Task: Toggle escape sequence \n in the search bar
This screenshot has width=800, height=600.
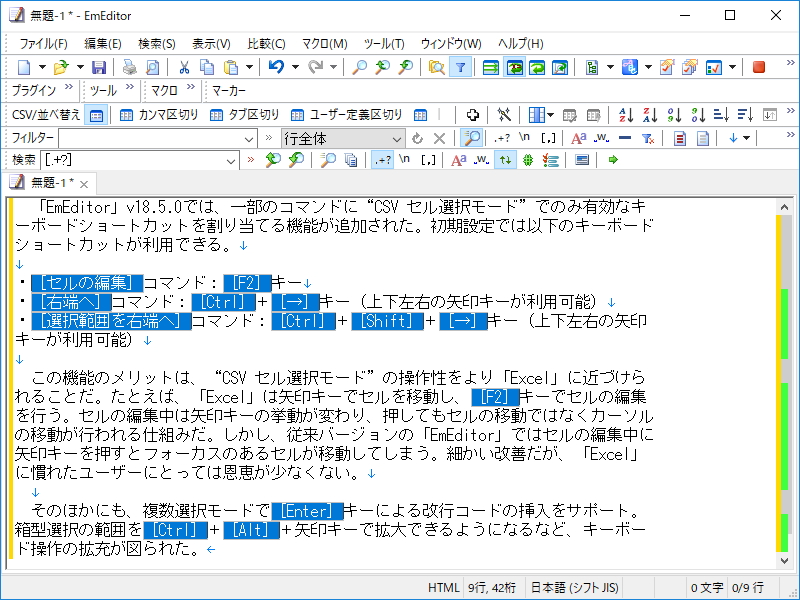Action: tap(404, 159)
